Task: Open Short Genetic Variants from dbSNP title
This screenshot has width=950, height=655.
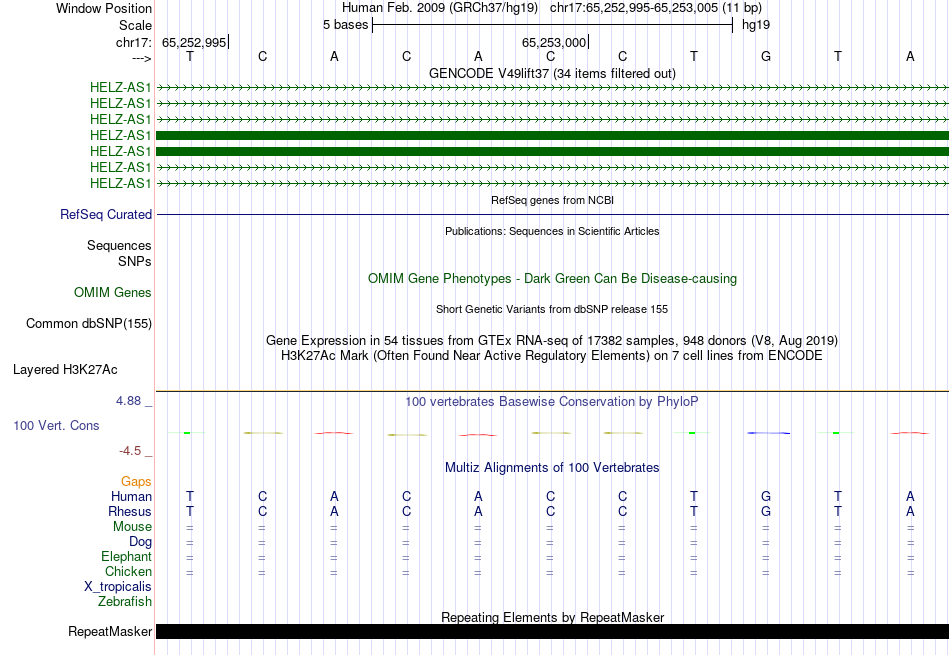Action: 552,309
